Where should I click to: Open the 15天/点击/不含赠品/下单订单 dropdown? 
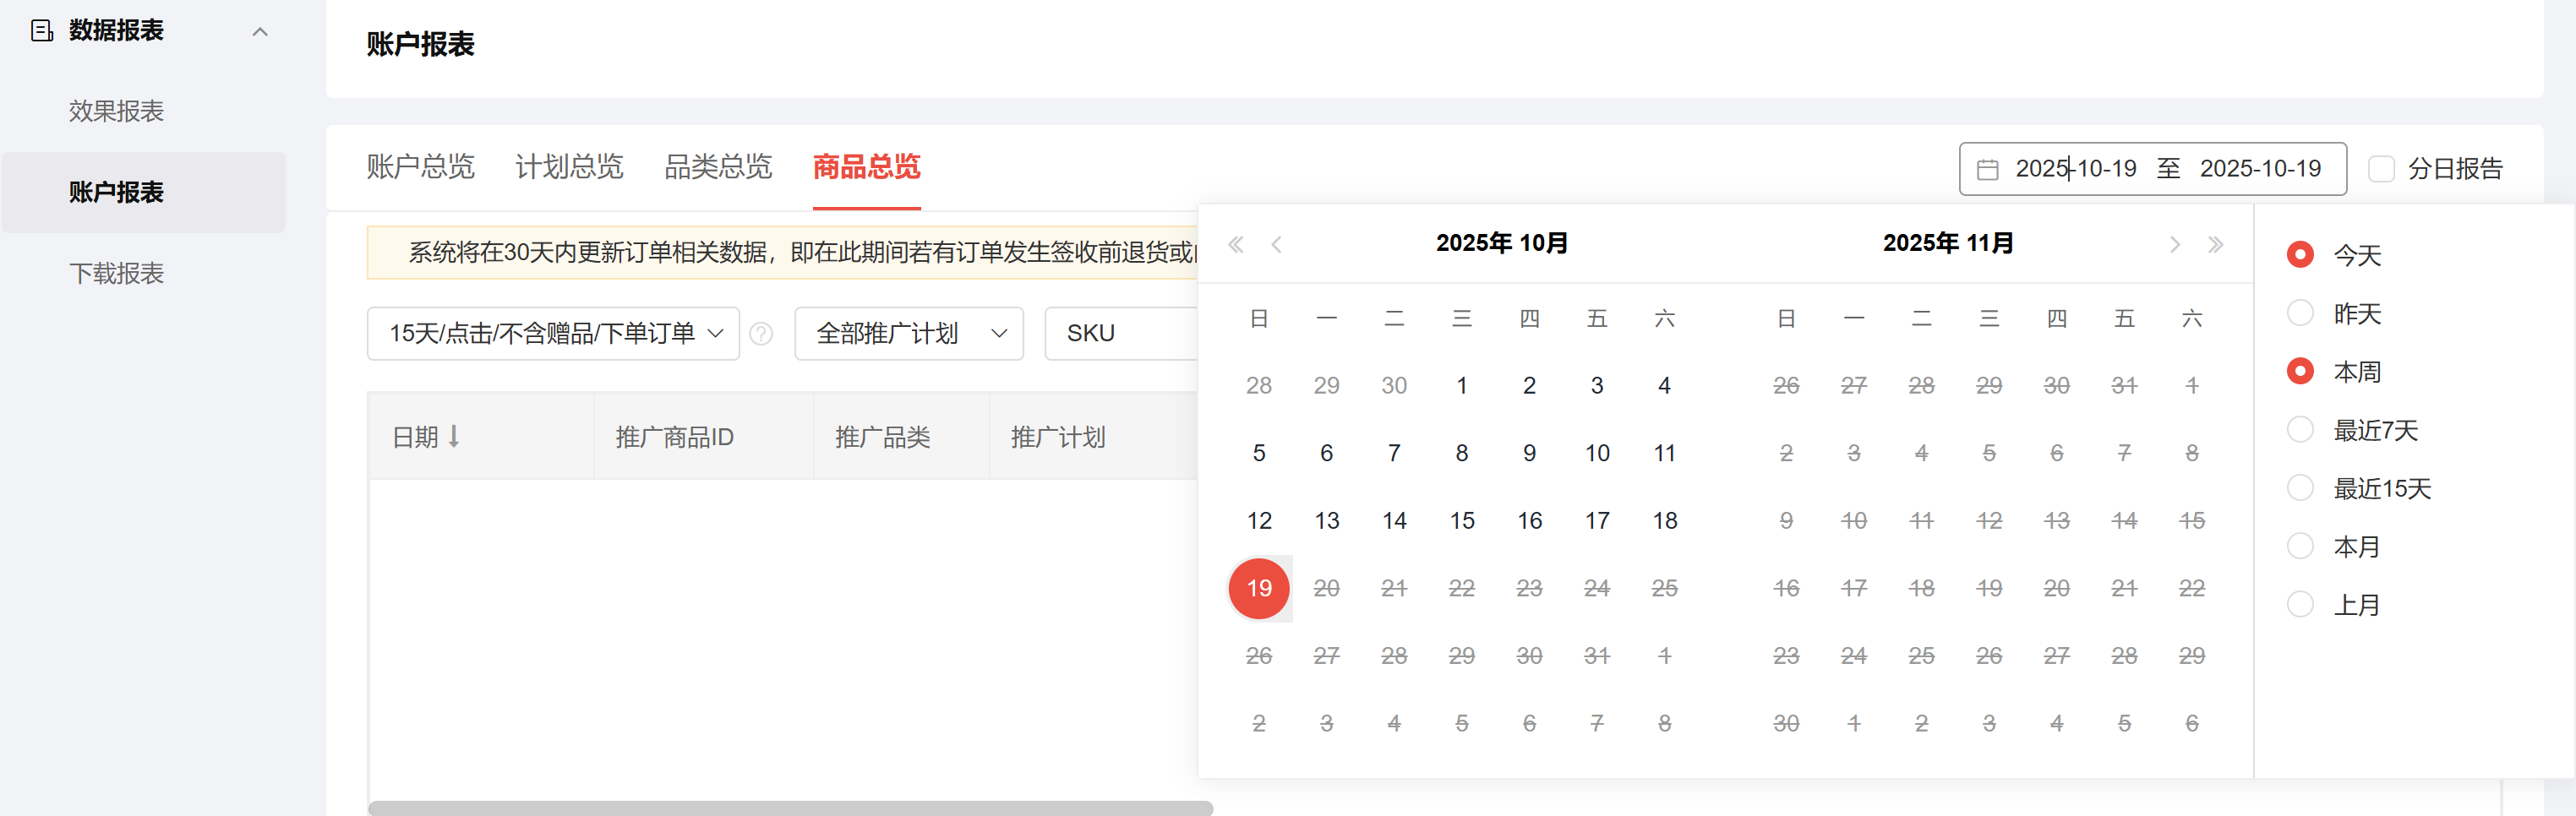pyautogui.click(x=553, y=333)
